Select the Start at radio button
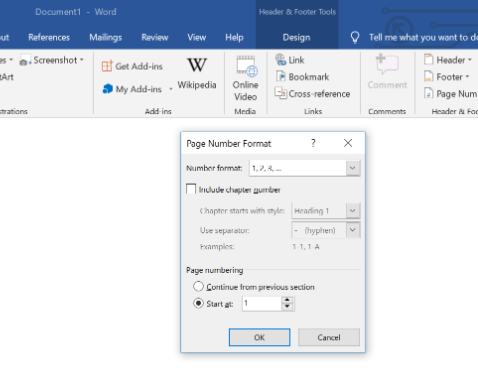The width and height of the screenshot is (478, 373). coord(198,303)
